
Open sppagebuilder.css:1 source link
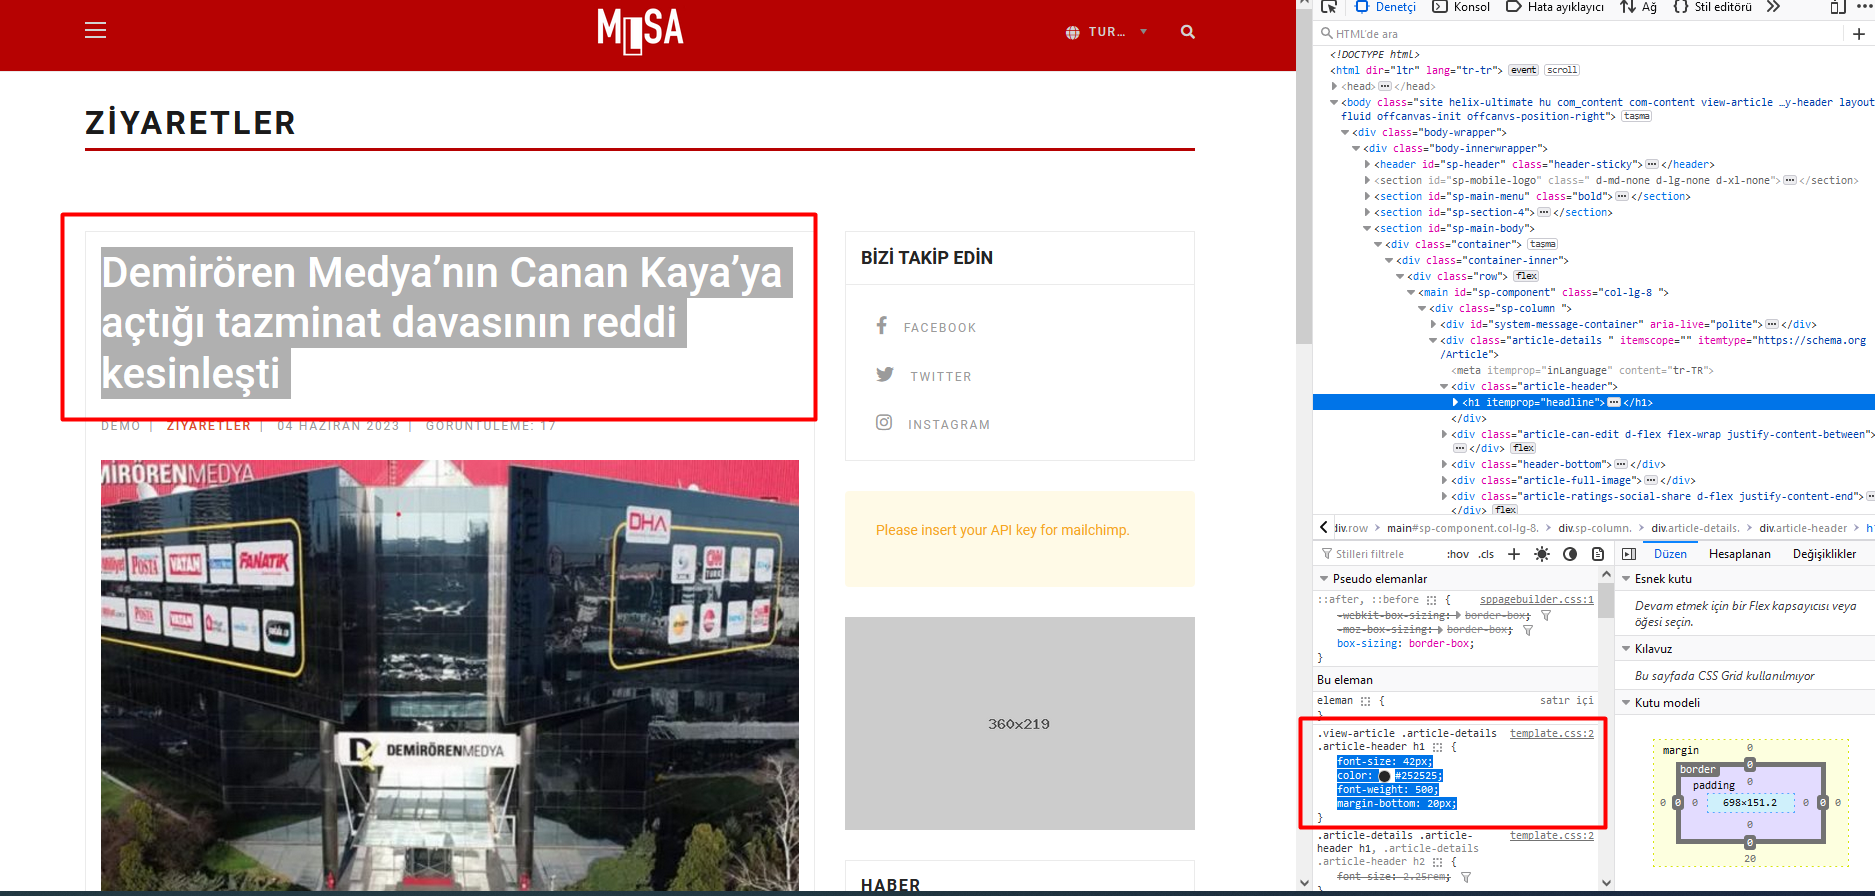[1537, 600]
